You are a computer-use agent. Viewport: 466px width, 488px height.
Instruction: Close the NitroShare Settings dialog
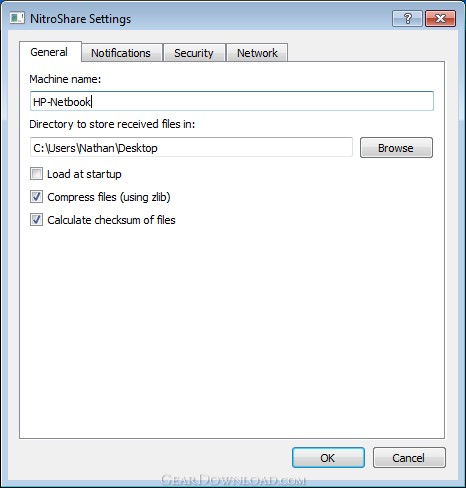click(x=440, y=18)
